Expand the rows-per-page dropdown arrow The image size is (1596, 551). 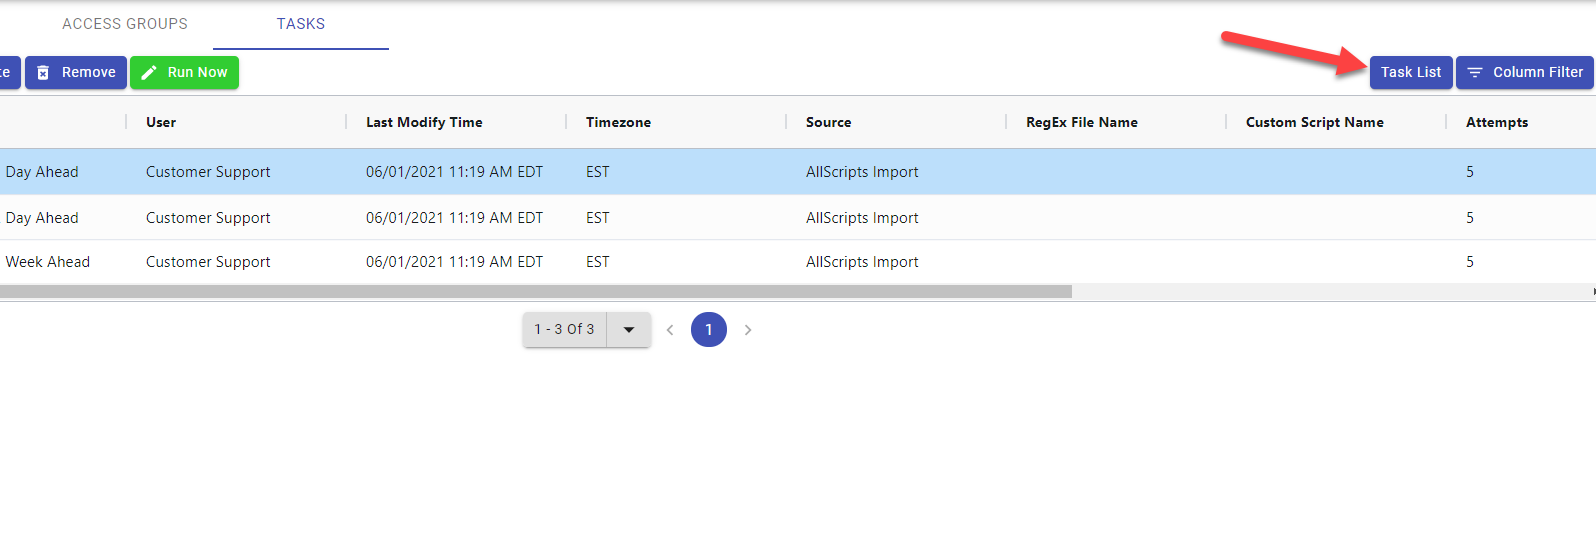click(x=629, y=330)
